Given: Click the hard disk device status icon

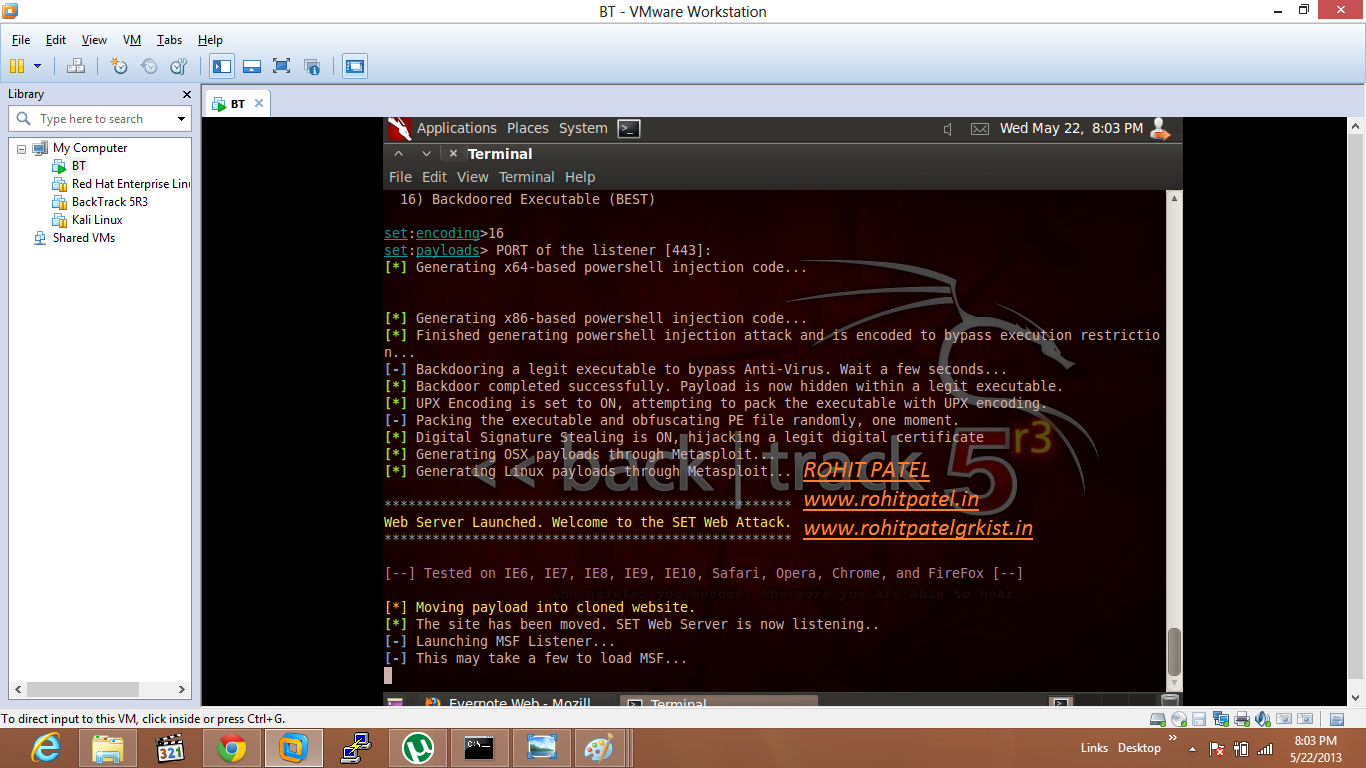Looking at the screenshot, I should click(1157, 719).
